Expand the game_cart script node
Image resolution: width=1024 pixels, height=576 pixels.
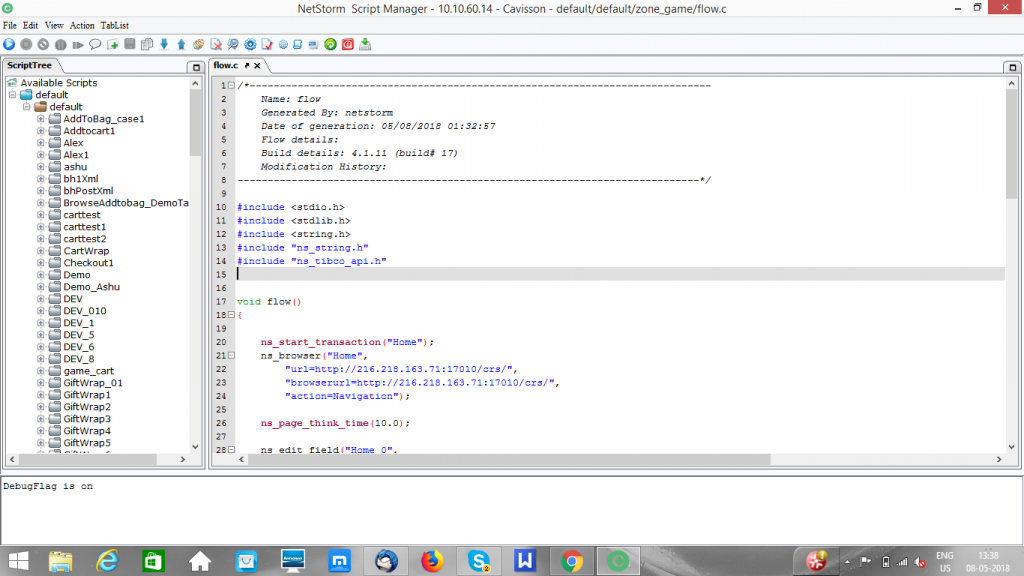pyautogui.click(x=40, y=371)
